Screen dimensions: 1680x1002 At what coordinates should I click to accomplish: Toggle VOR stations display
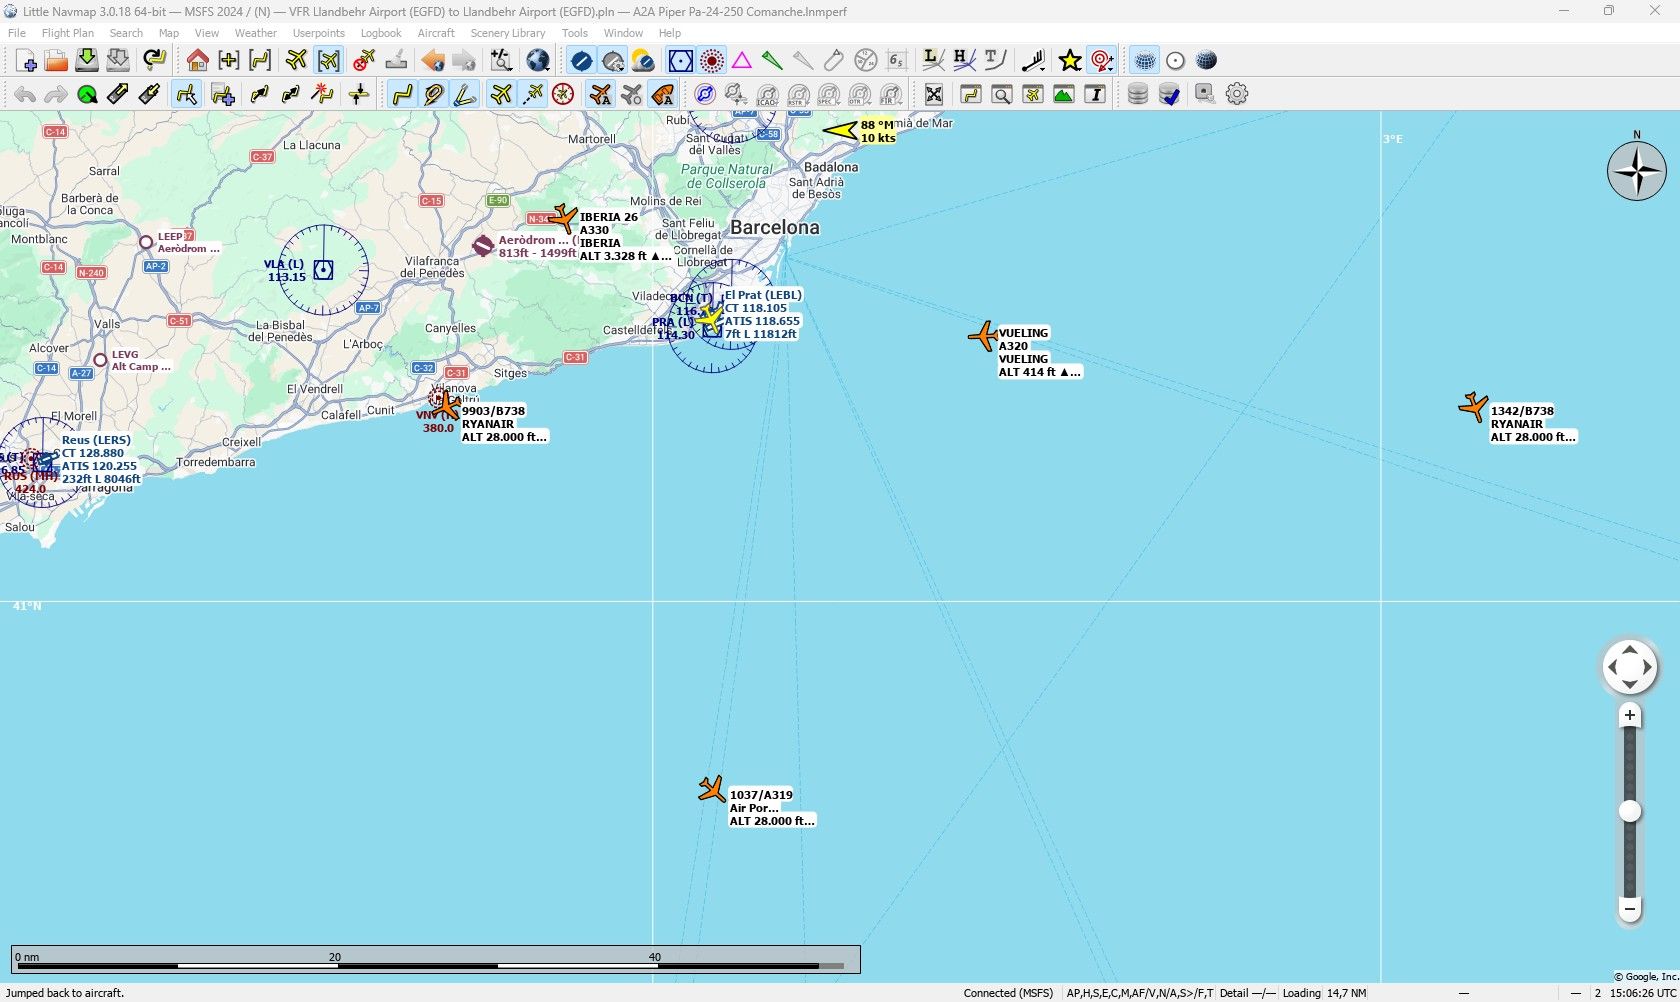tap(681, 61)
